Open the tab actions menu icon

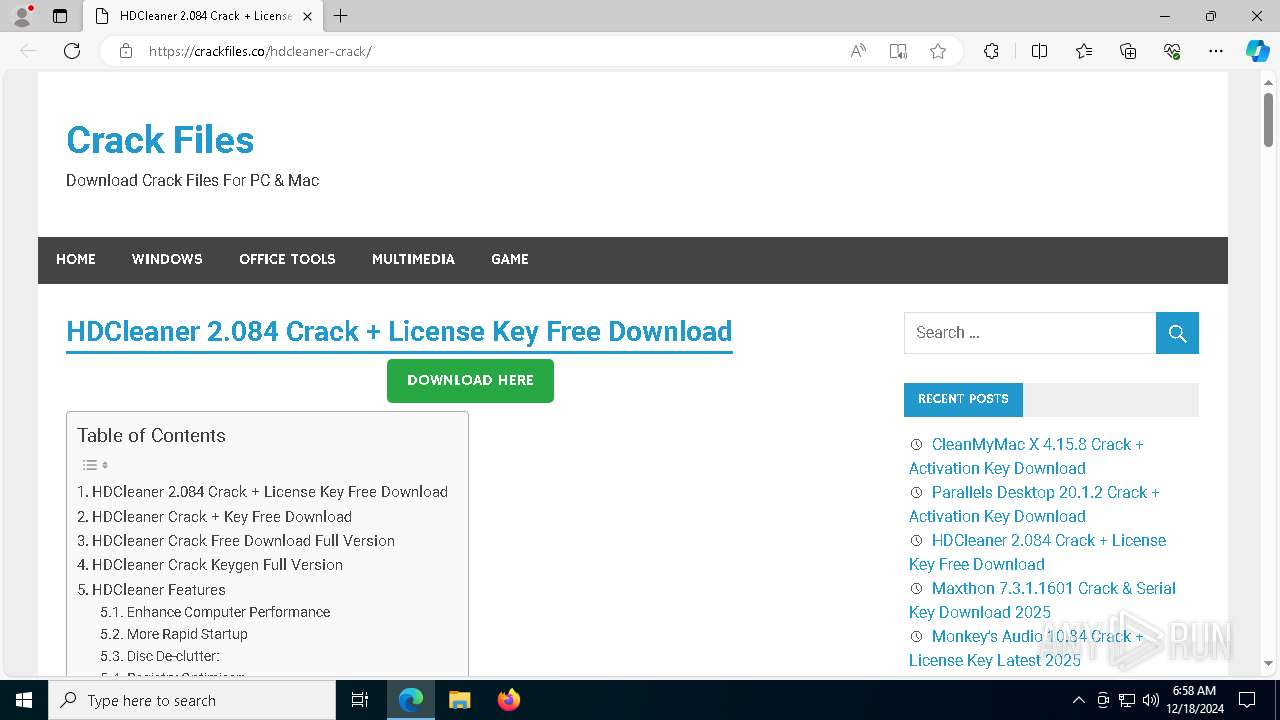[60, 16]
